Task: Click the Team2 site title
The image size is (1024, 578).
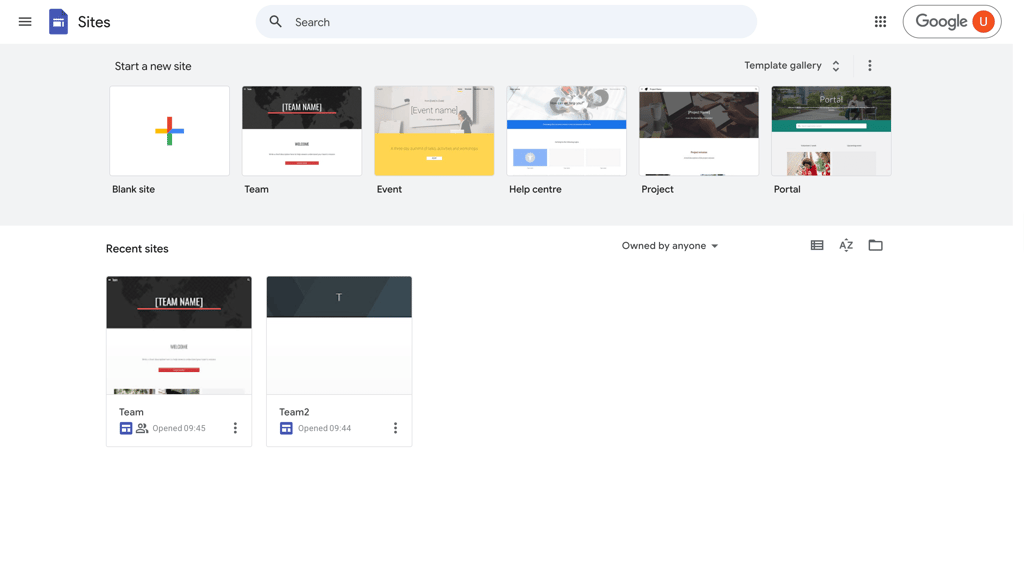Action: (294, 411)
